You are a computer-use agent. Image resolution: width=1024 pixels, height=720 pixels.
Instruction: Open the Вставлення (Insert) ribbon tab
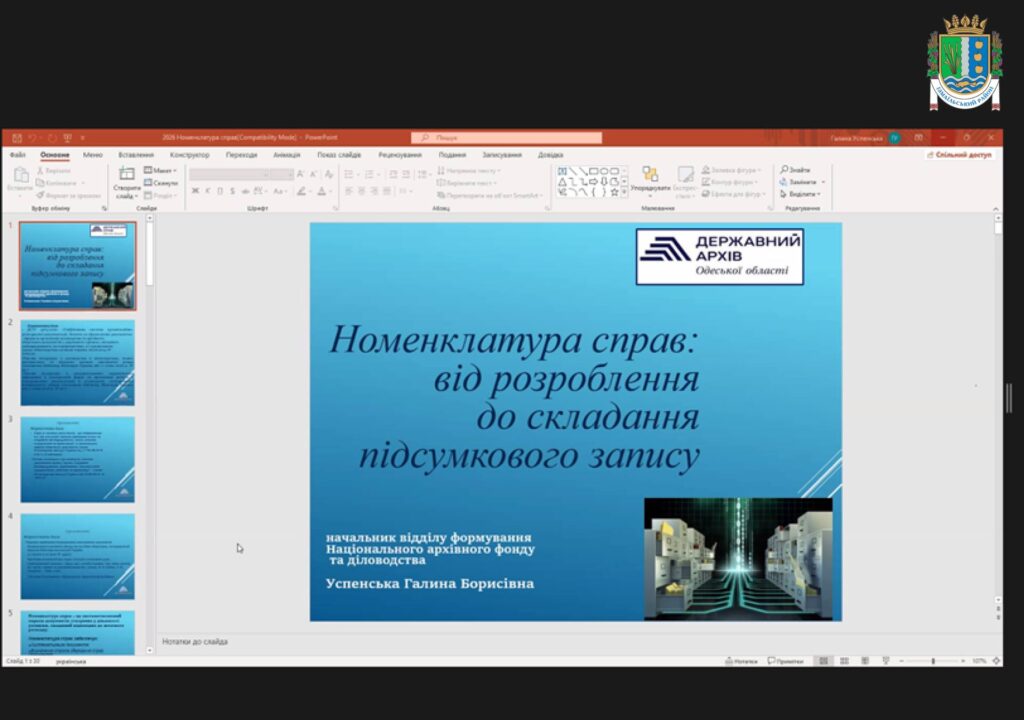pyautogui.click(x=136, y=155)
